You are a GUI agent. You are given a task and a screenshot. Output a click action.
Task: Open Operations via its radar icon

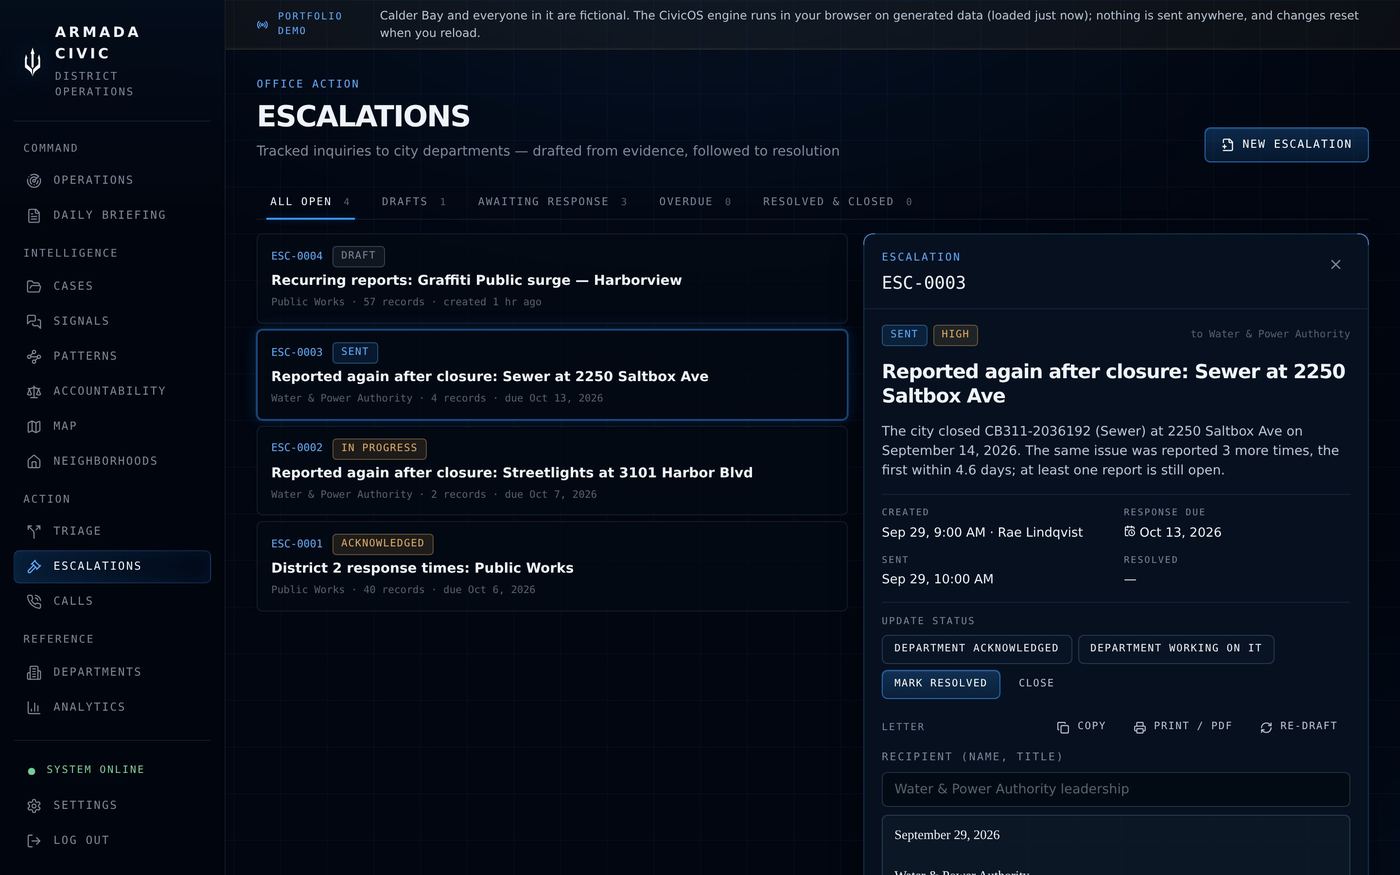[34, 181]
